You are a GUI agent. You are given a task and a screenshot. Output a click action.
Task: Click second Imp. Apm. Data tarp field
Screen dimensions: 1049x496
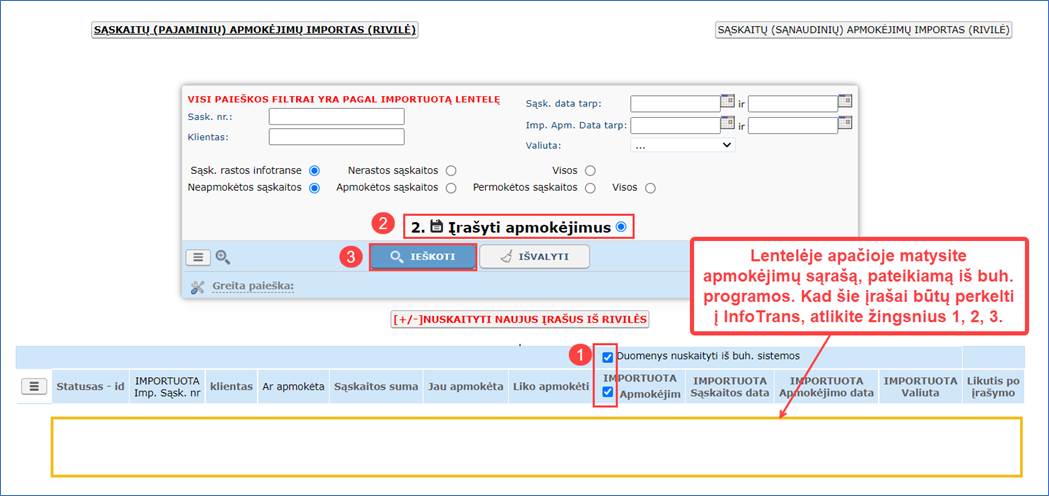tap(793, 125)
